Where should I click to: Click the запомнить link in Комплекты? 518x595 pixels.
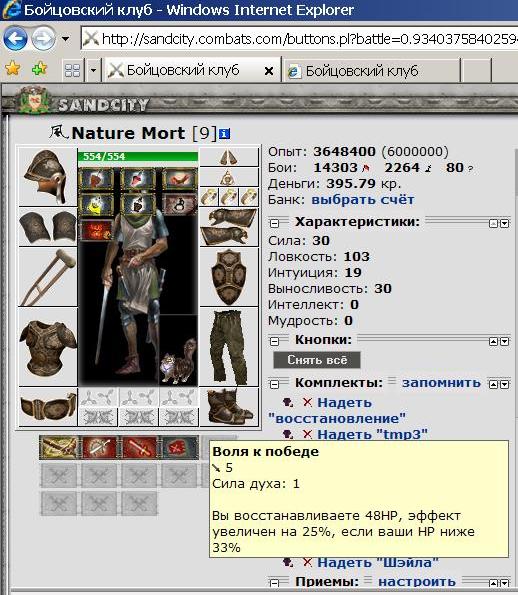point(441,383)
